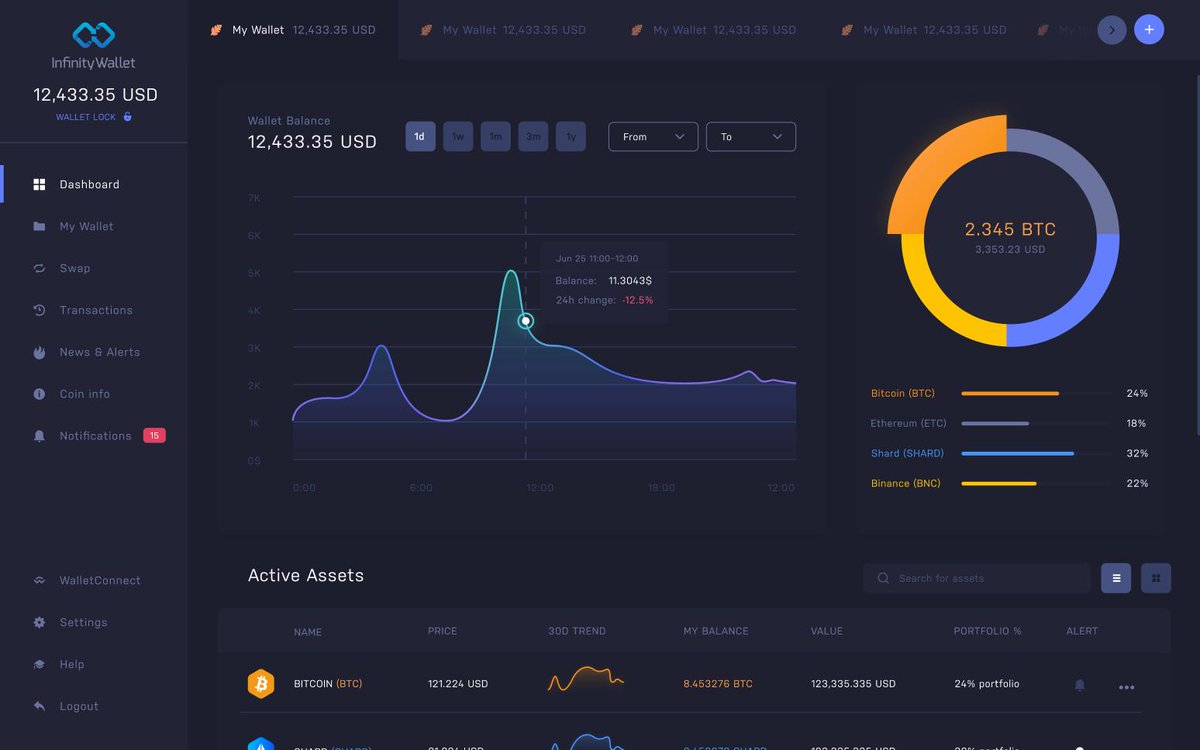Click the Binance (BNC) allocation bar
Screen dimensions: 1200x750
click(1035, 484)
